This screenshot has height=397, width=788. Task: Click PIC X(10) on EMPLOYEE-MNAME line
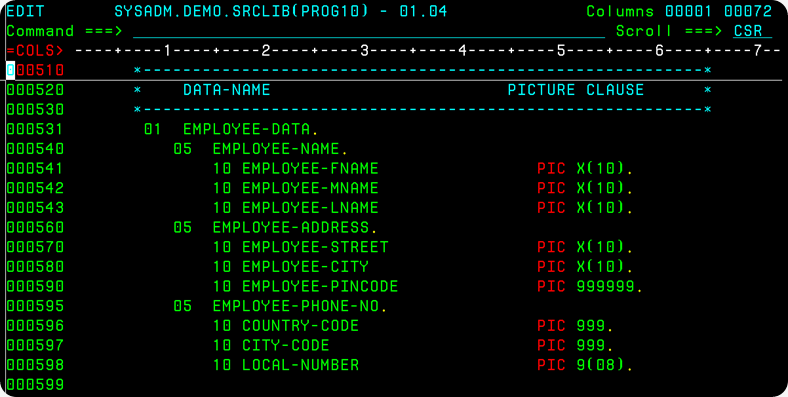tap(585, 188)
